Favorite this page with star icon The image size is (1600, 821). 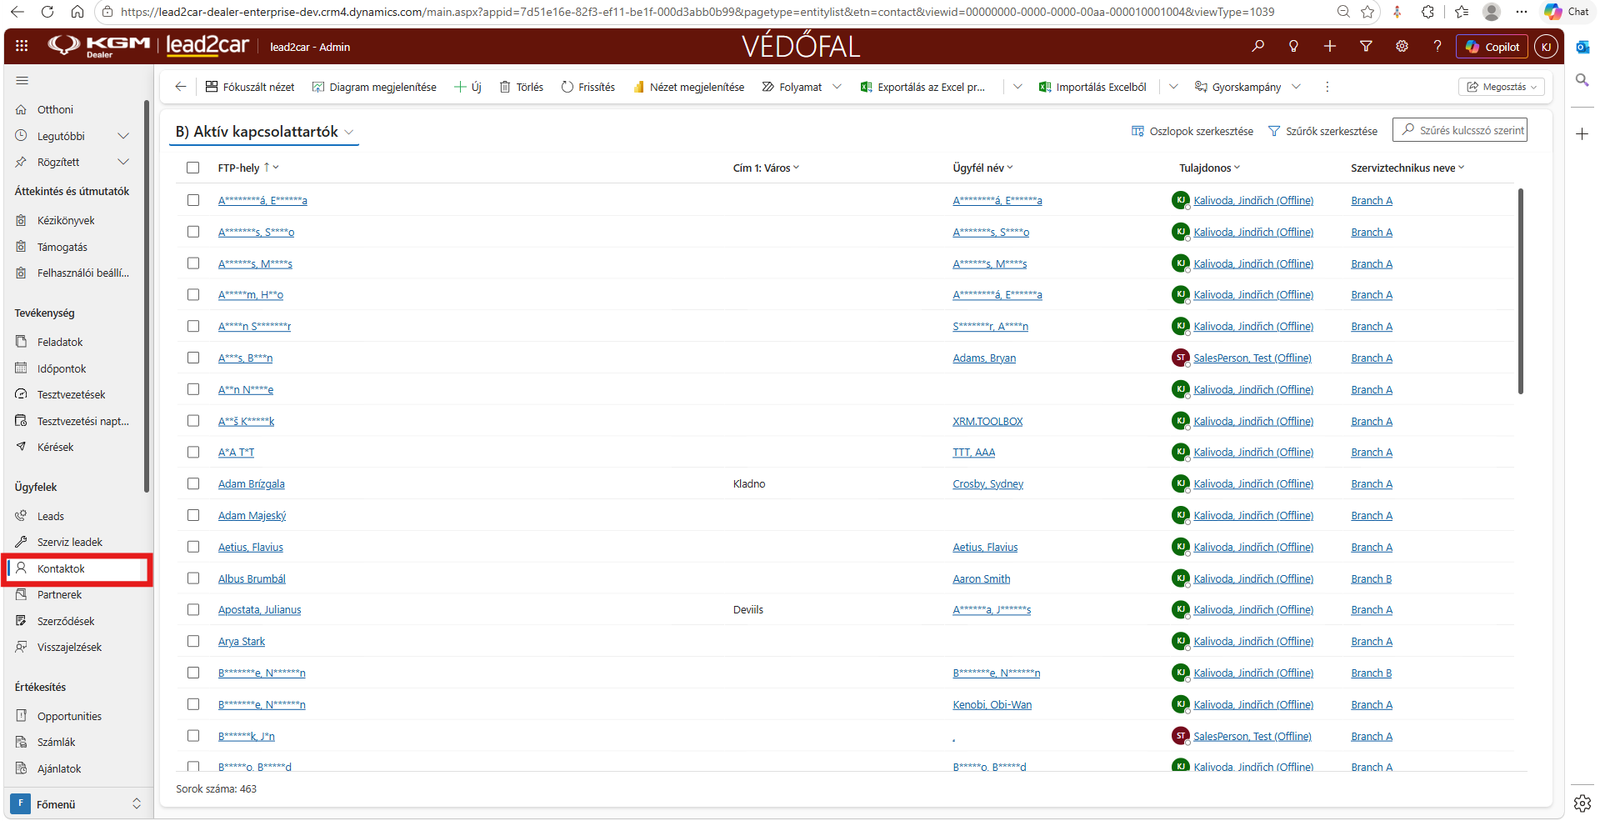click(1368, 12)
